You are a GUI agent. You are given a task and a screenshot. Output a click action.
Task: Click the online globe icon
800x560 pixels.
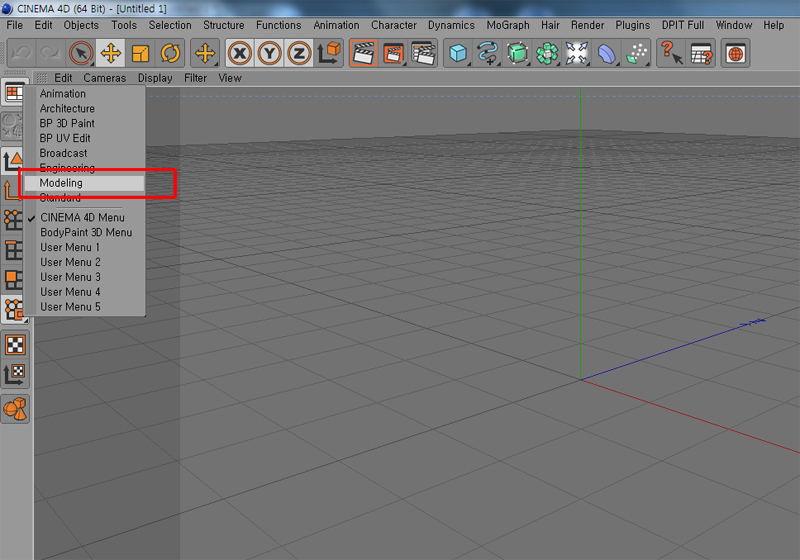coord(735,53)
